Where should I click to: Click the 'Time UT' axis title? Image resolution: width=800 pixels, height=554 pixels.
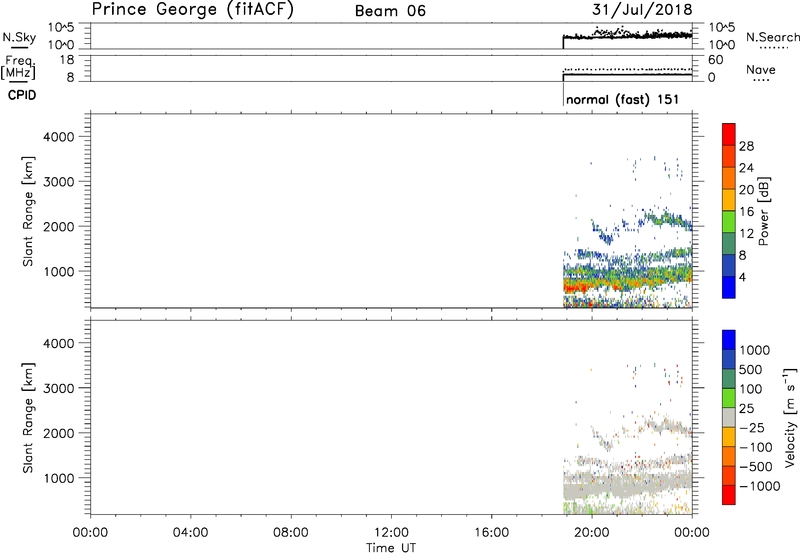[391, 548]
